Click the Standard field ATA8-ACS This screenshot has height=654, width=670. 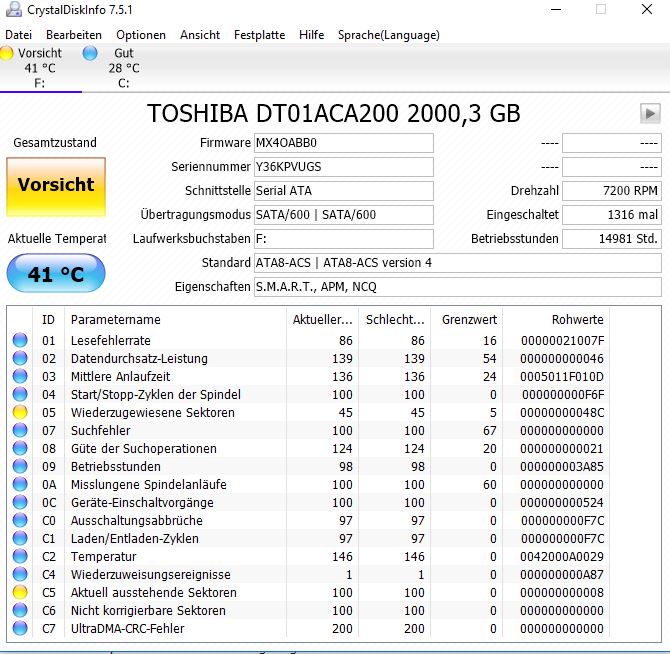pos(458,263)
